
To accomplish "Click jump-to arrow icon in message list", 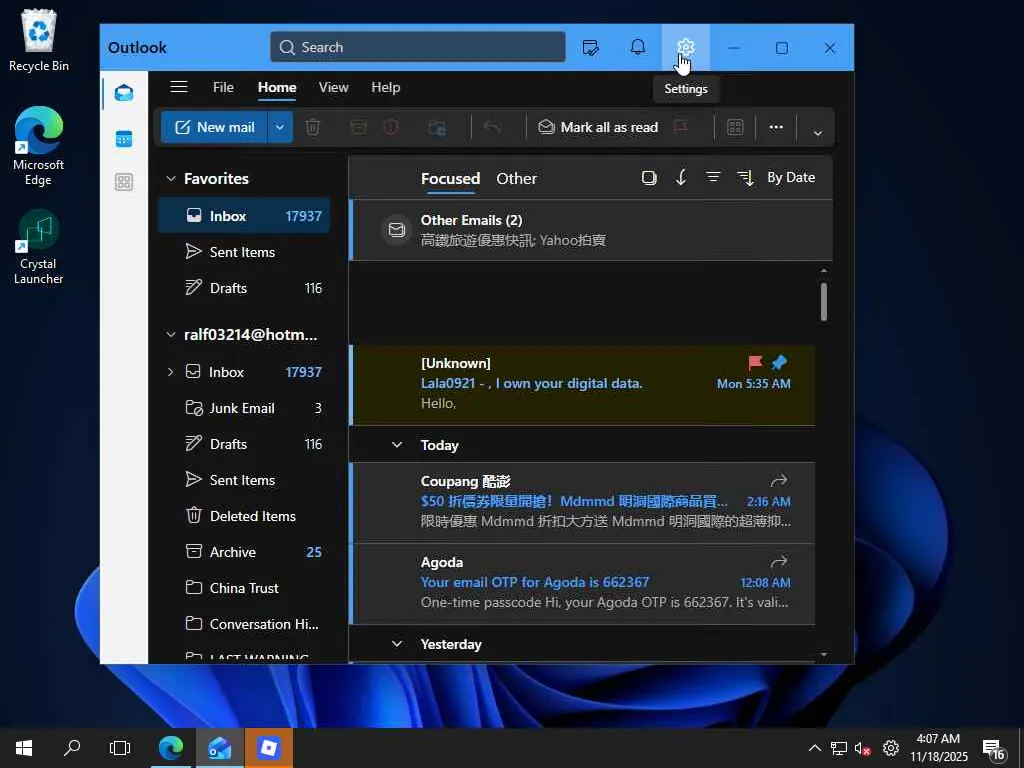I will (681, 178).
